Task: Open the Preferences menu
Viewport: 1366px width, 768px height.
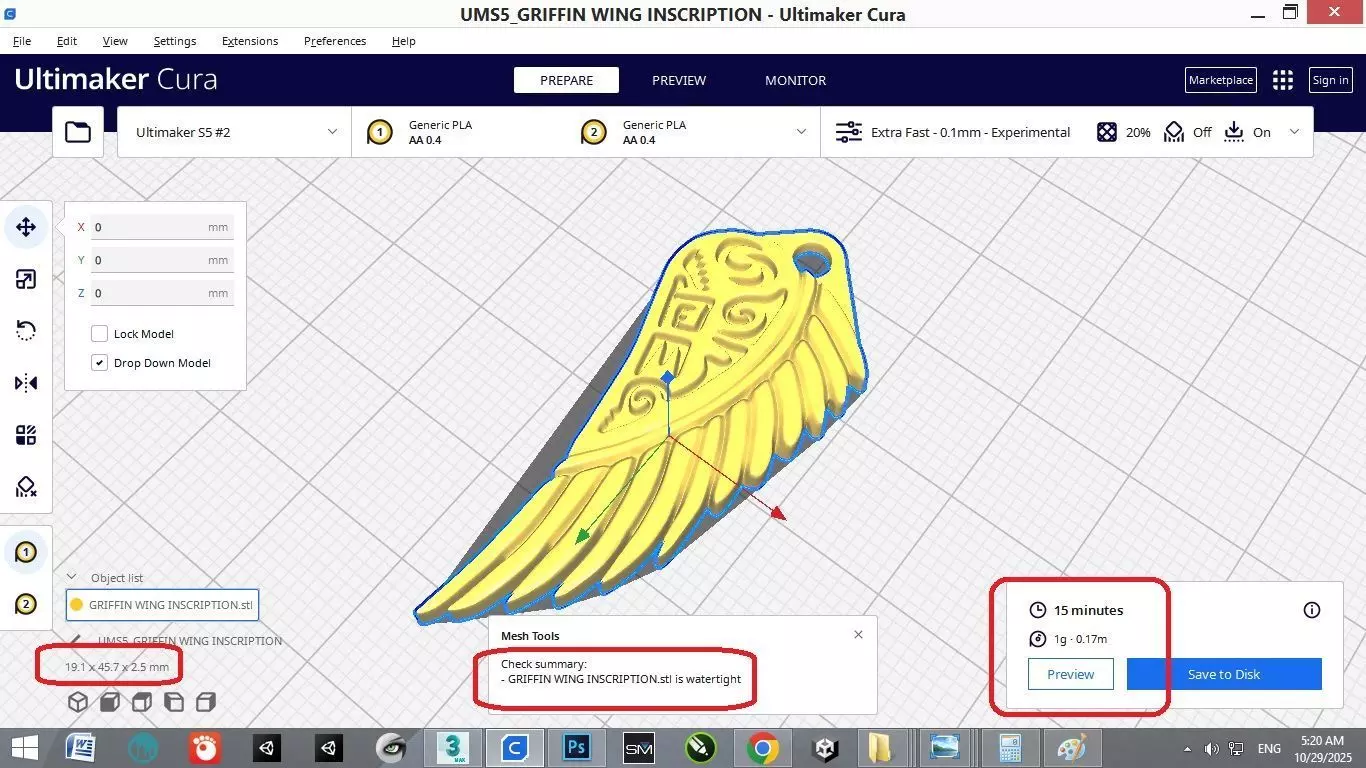Action: (335, 41)
